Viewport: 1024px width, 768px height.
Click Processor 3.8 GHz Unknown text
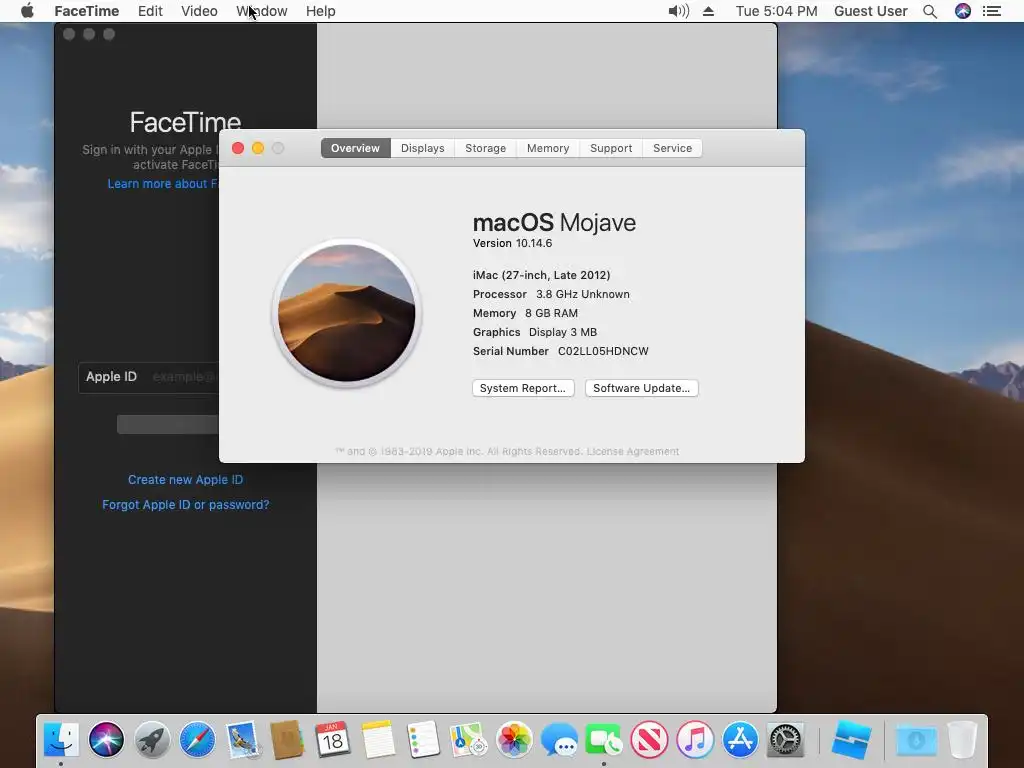pyautogui.click(x=551, y=294)
